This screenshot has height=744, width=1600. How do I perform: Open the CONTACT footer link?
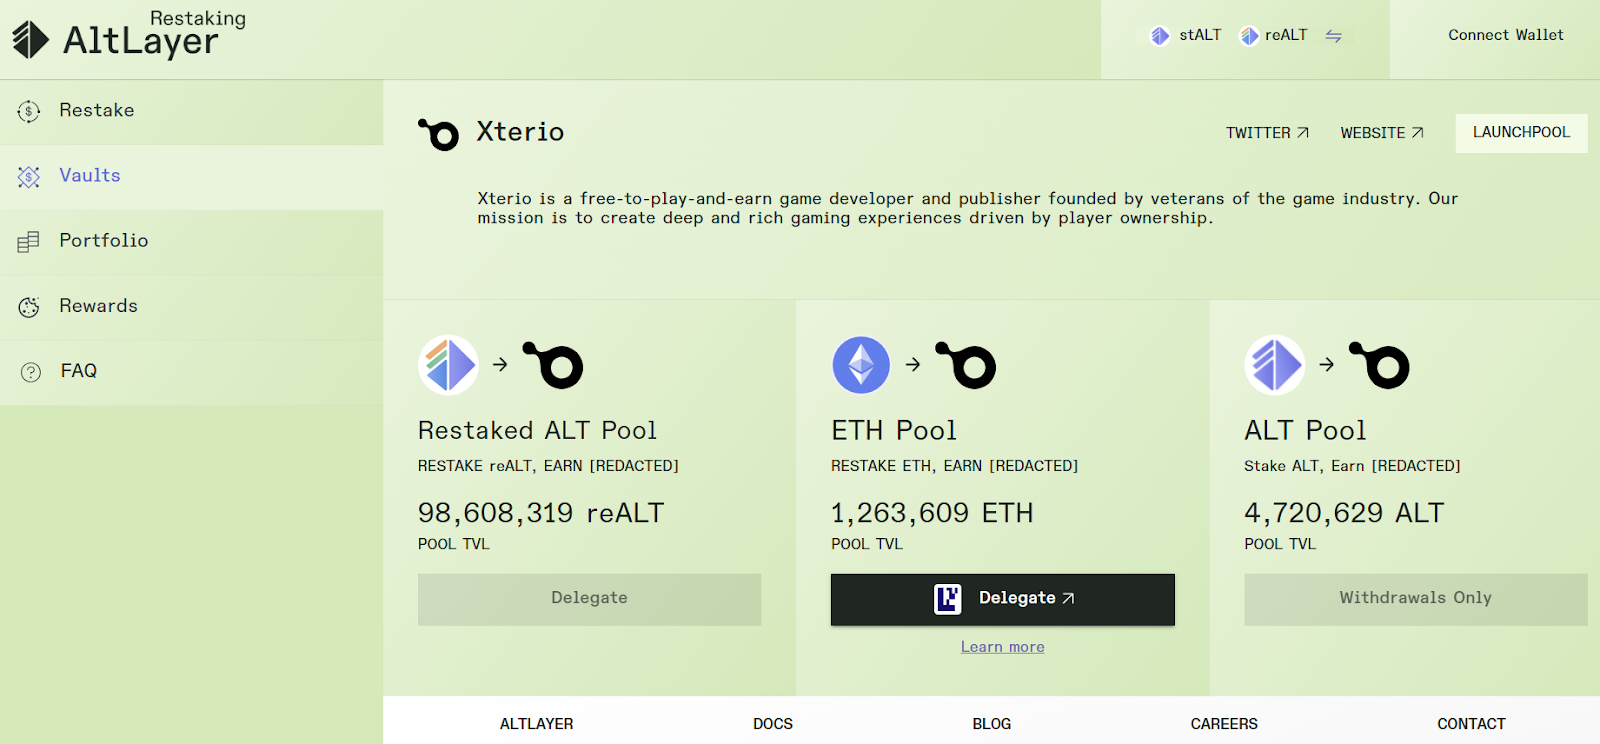coord(1471,724)
